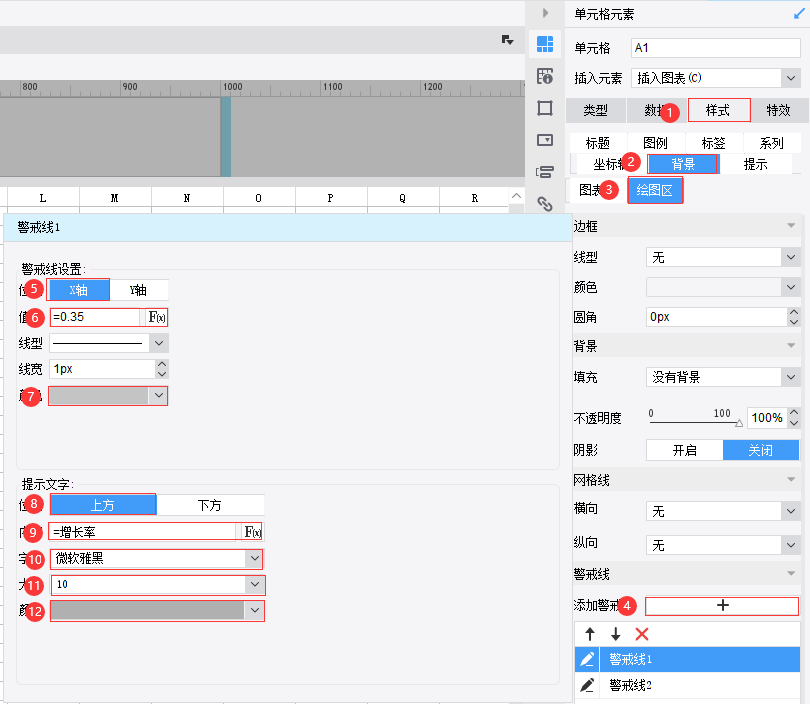Image resolution: width=810 pixels, height=704 pixels.
Task: Increase the 线宽 width with stepper
Action: coord(162,364)
